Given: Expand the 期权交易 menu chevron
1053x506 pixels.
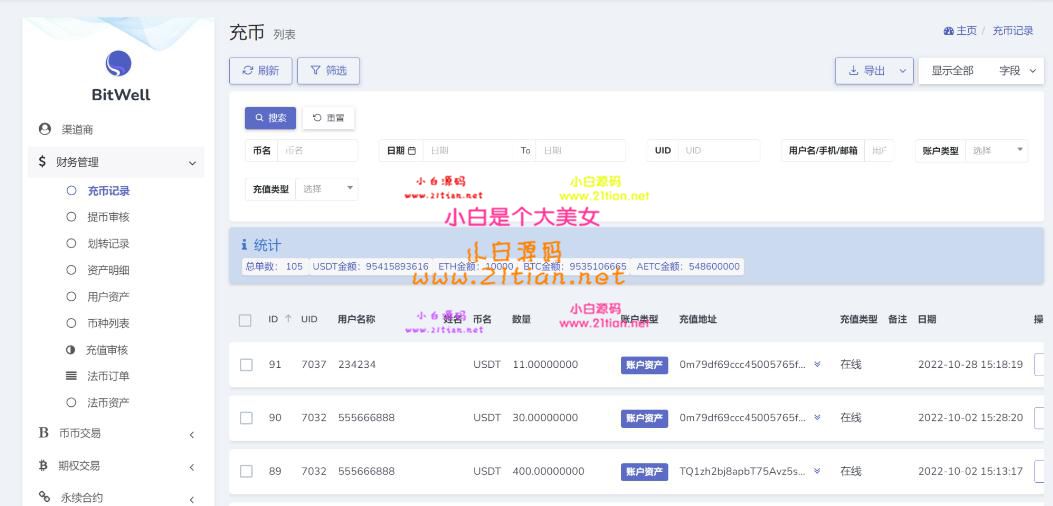Looking at the screenshot, I should [191, 467].
